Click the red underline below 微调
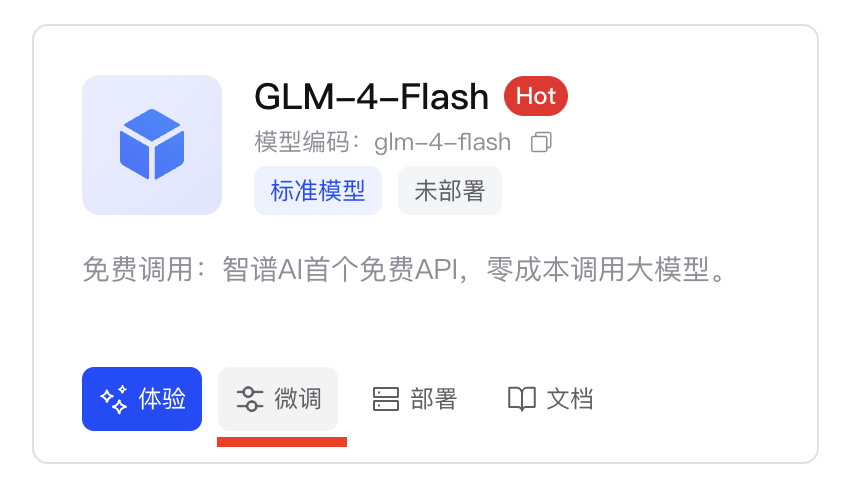852x486 pixels. pyautogui.click(x=282, y=442)
